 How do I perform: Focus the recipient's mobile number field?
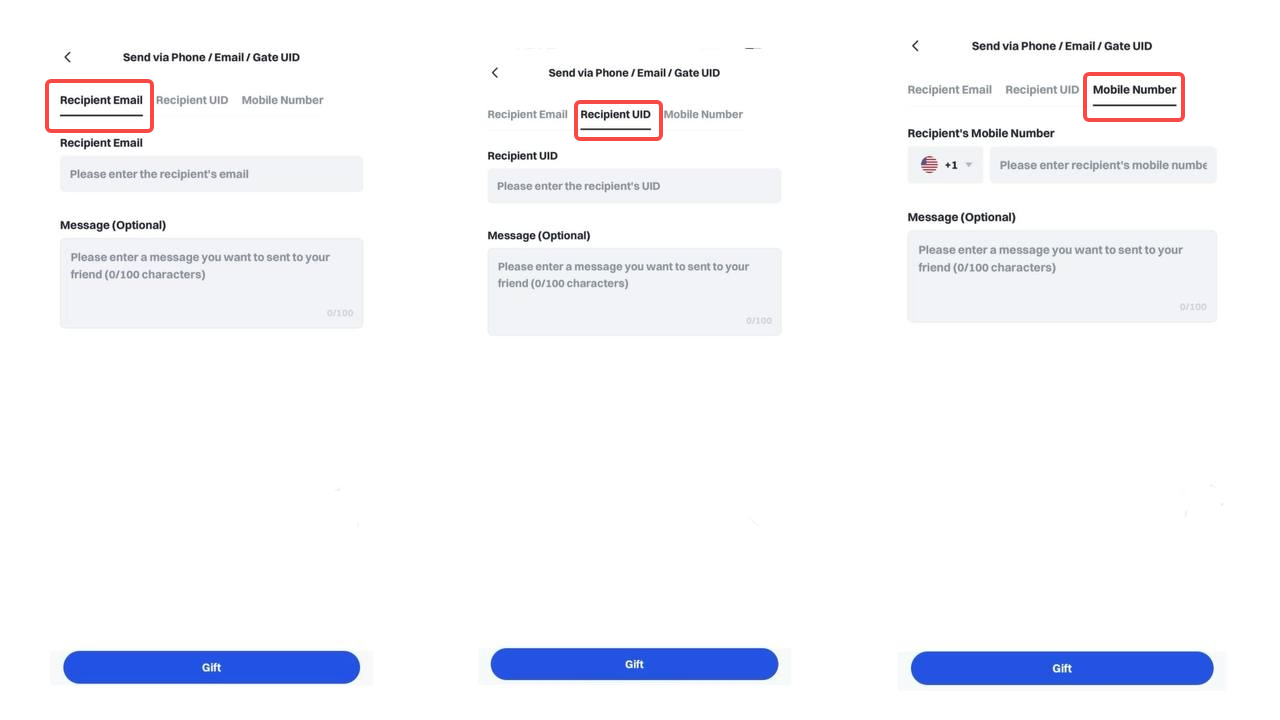tap(1102, 165)
